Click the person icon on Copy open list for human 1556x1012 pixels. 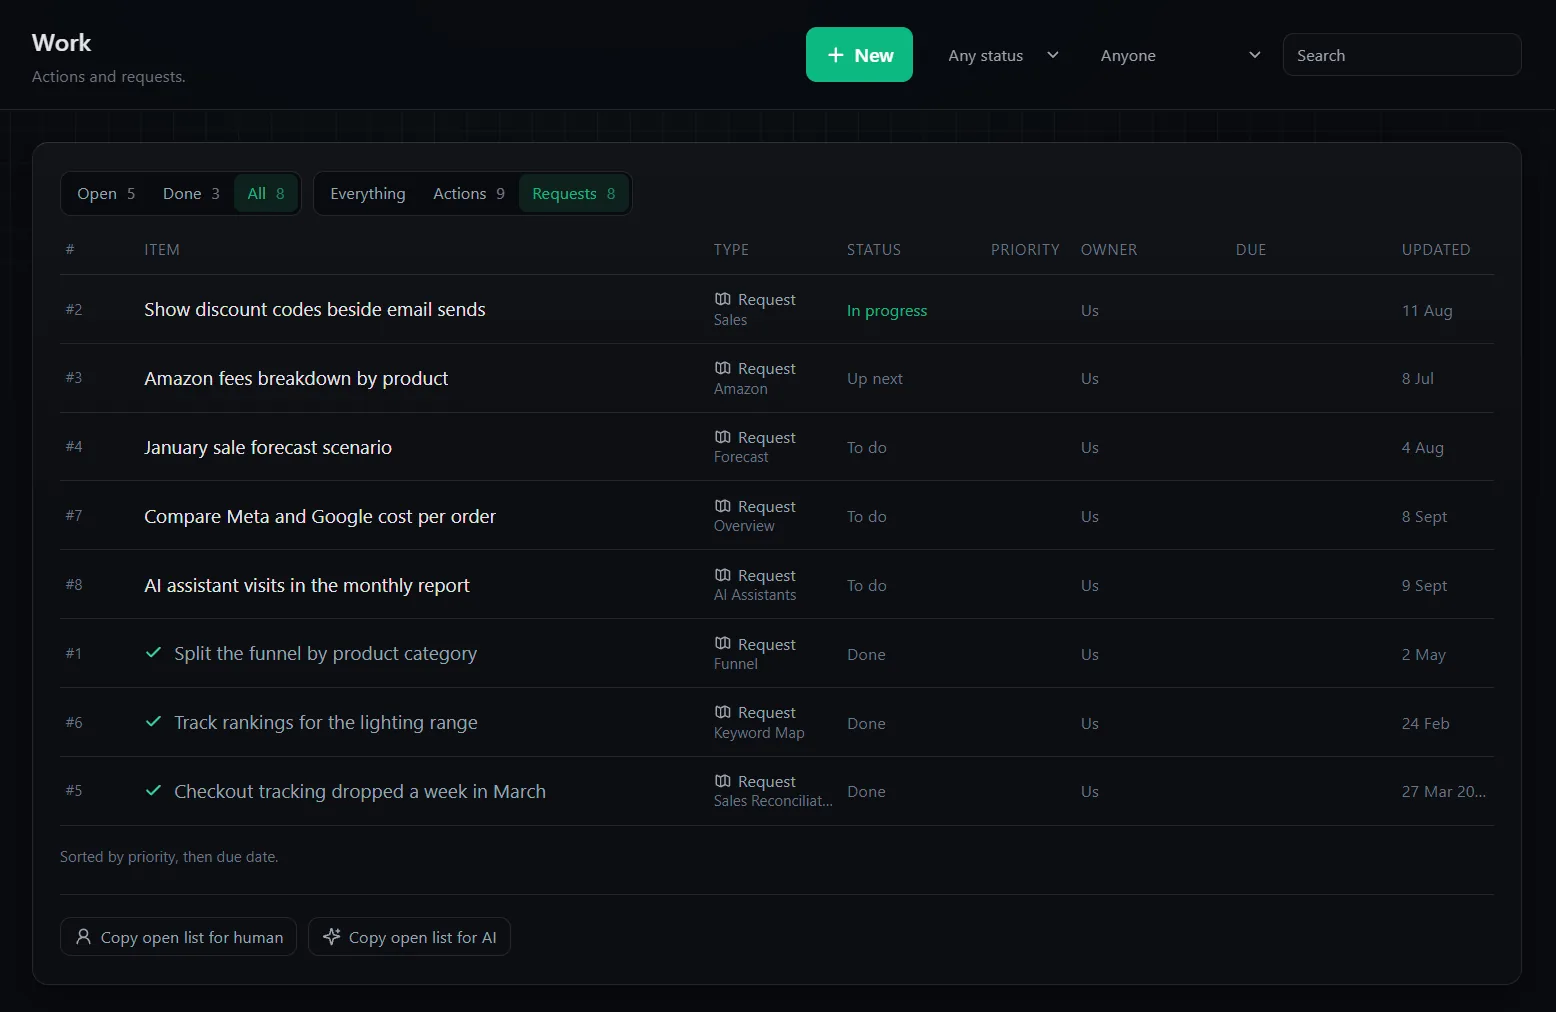[x=83, y=937]
